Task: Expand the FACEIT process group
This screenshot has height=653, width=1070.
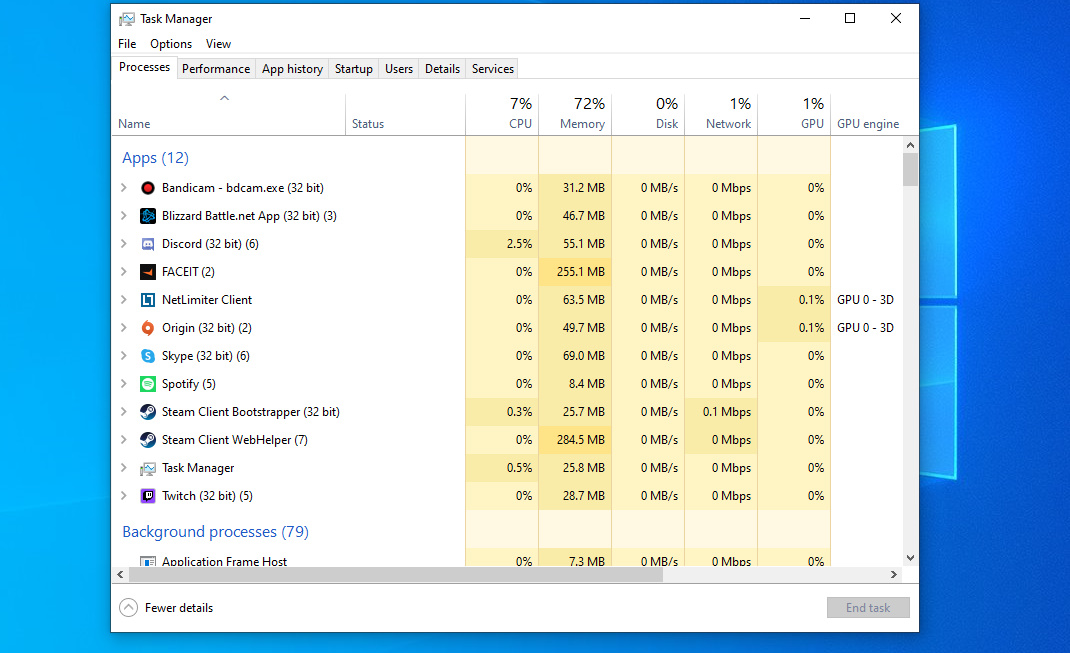Action: [124, 272]
